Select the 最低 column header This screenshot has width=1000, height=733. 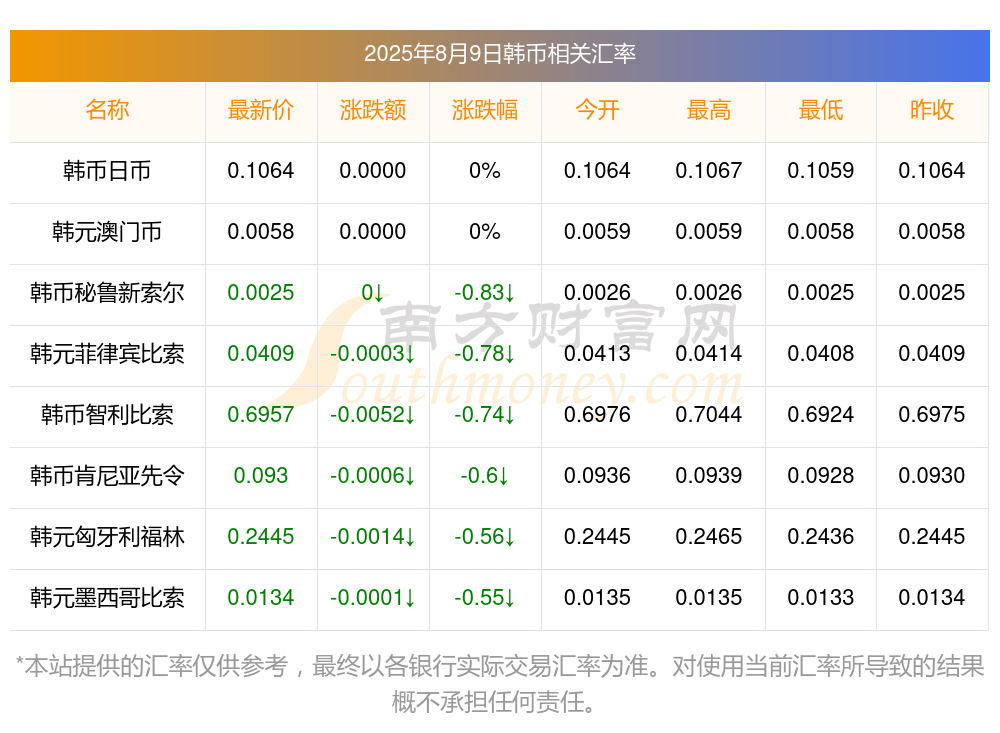821,110
